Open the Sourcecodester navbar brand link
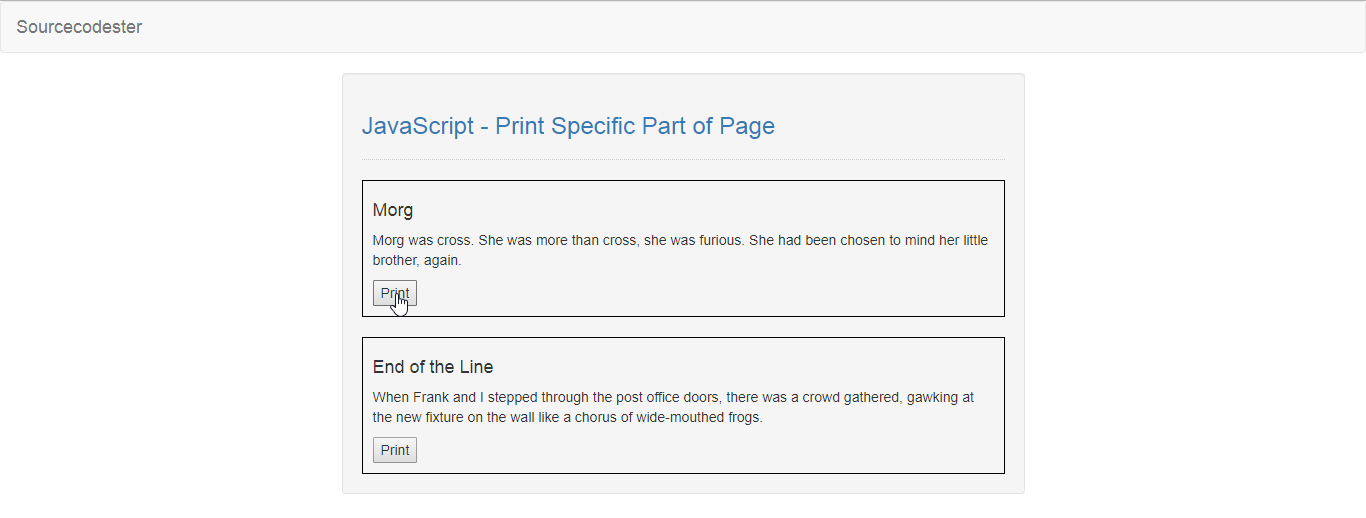 point(79,27)
